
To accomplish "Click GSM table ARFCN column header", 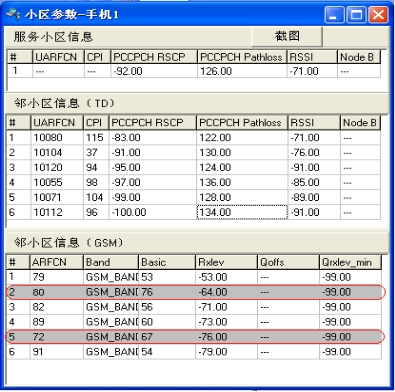I will click(56, 262).
